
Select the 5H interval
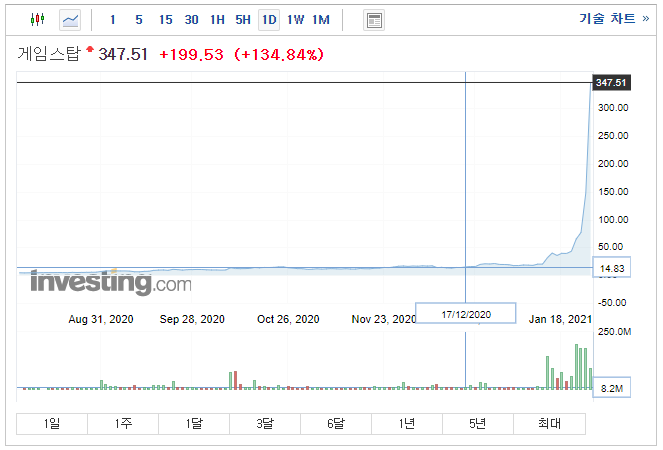[243, 20]
